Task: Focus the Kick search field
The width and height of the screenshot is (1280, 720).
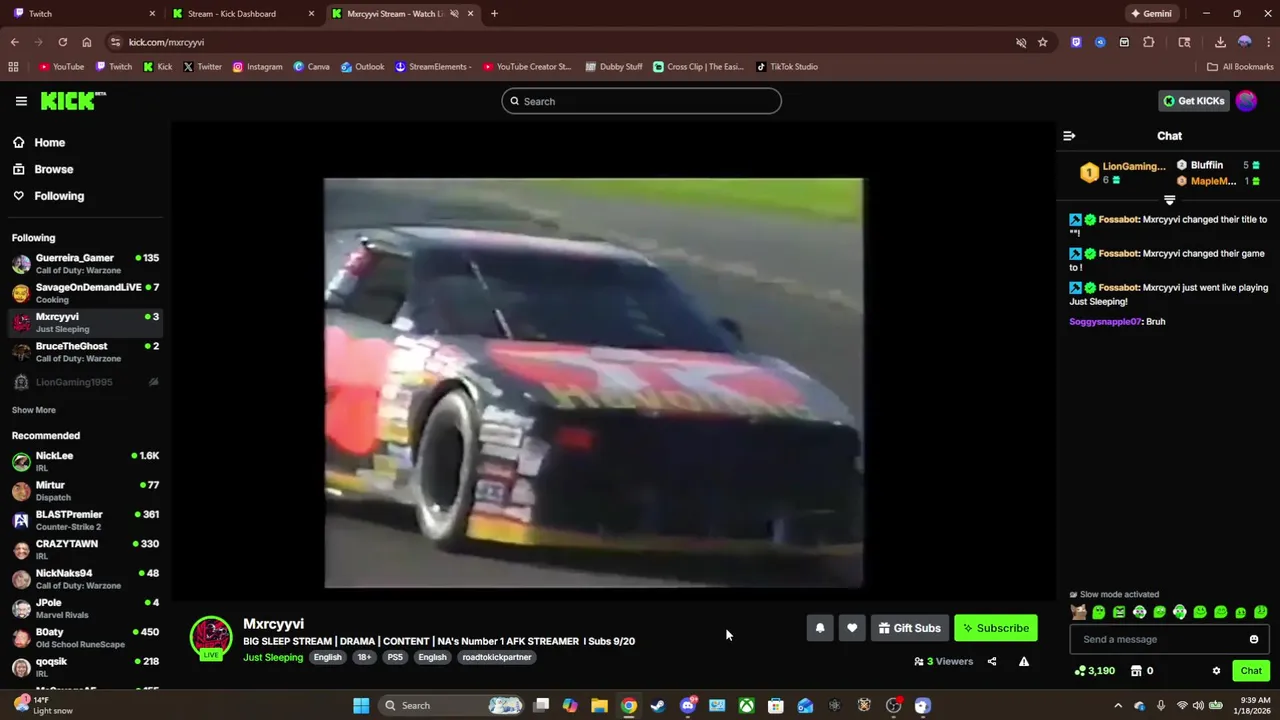Action: point(641,101)
